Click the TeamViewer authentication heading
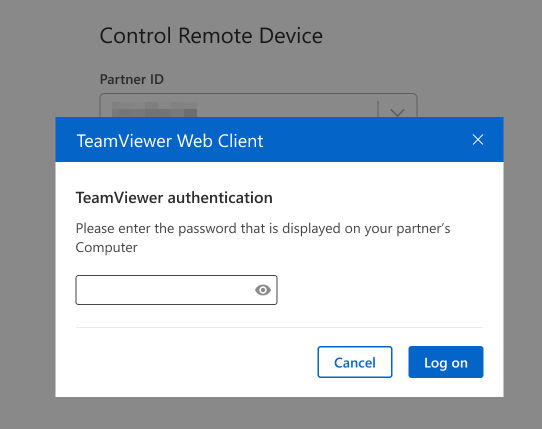Screen dimensions: 542x429 (x=174, y=198)
